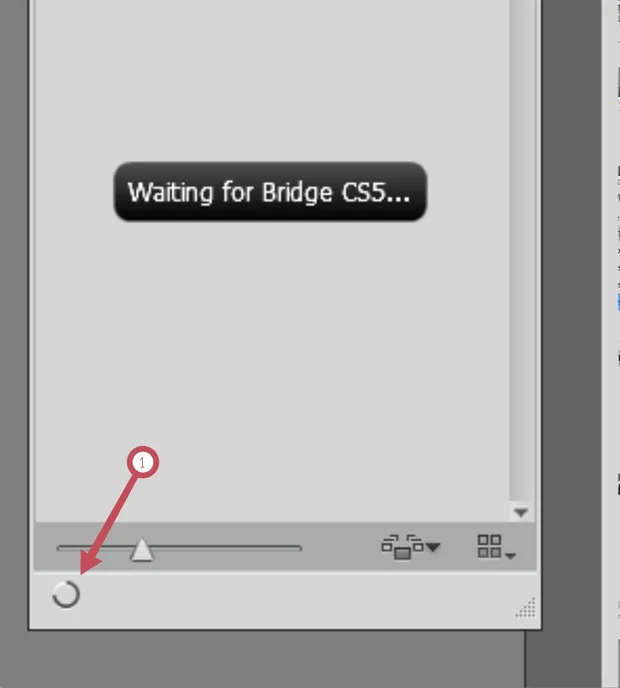Click the red arrow head above the spinner
The width and height of the screenshot is (620, 688).
(x=89, y=564)
